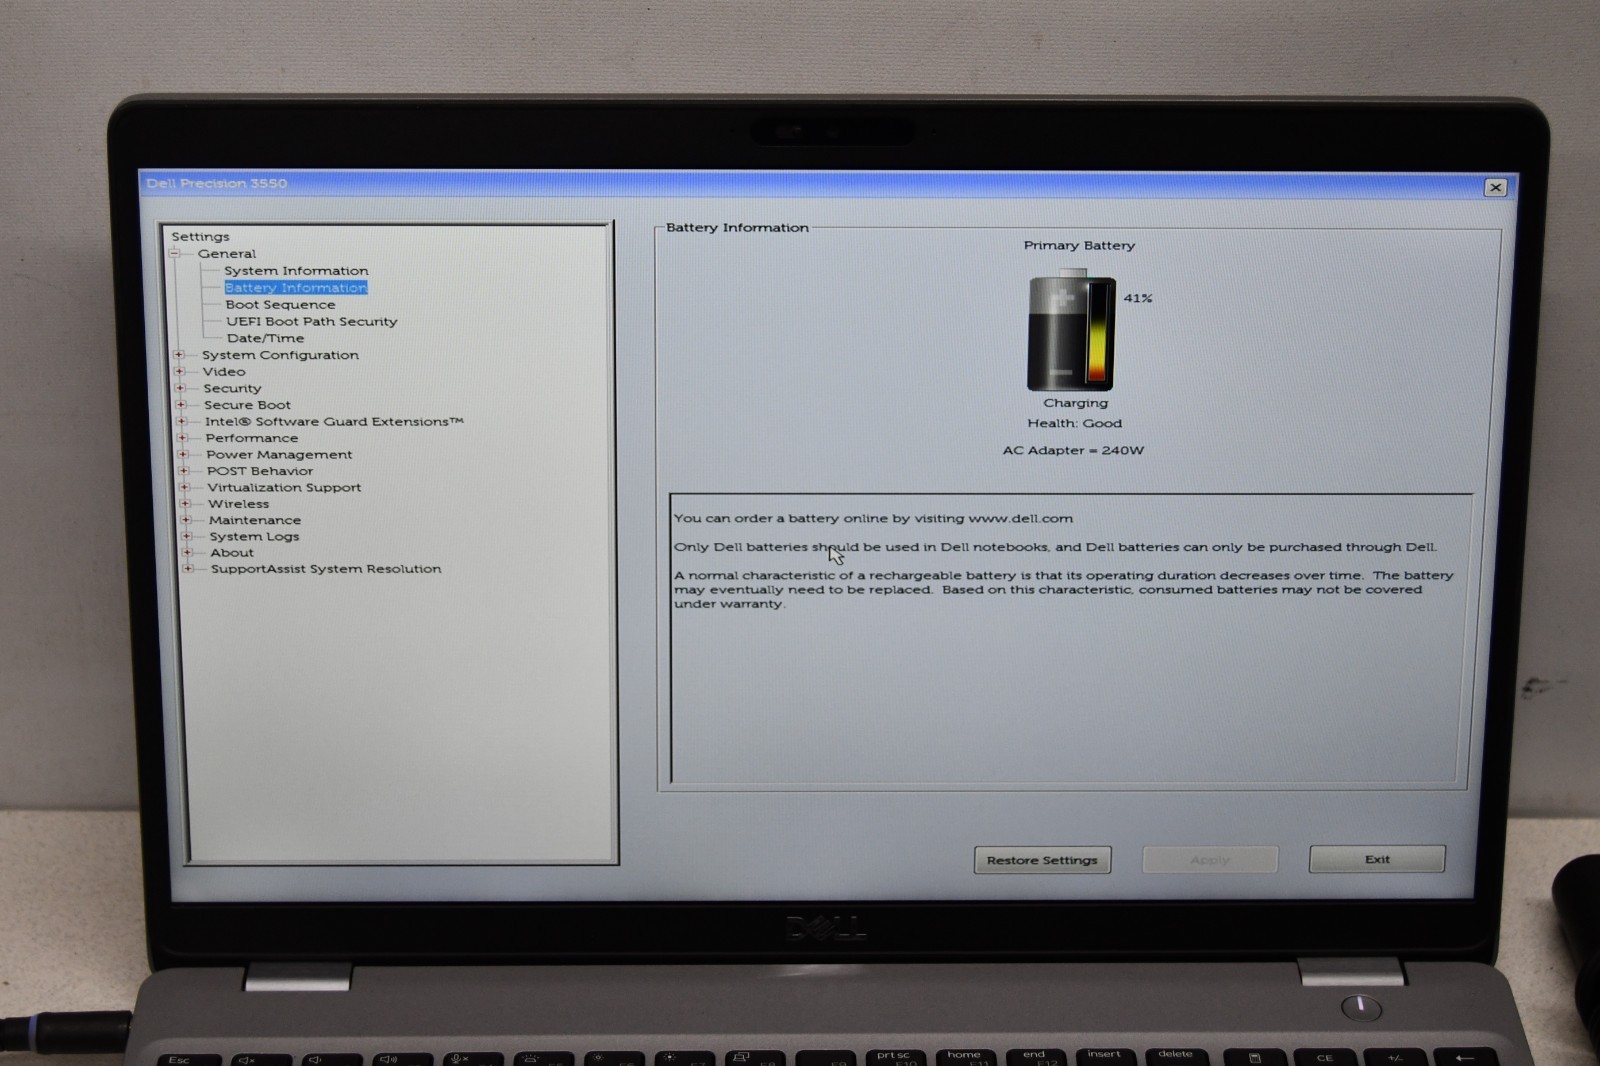Select System Configuration label
Image resolution: width=1600 pixels, height=1066 pixels.
pyautogui.click(x=280, y=355)
